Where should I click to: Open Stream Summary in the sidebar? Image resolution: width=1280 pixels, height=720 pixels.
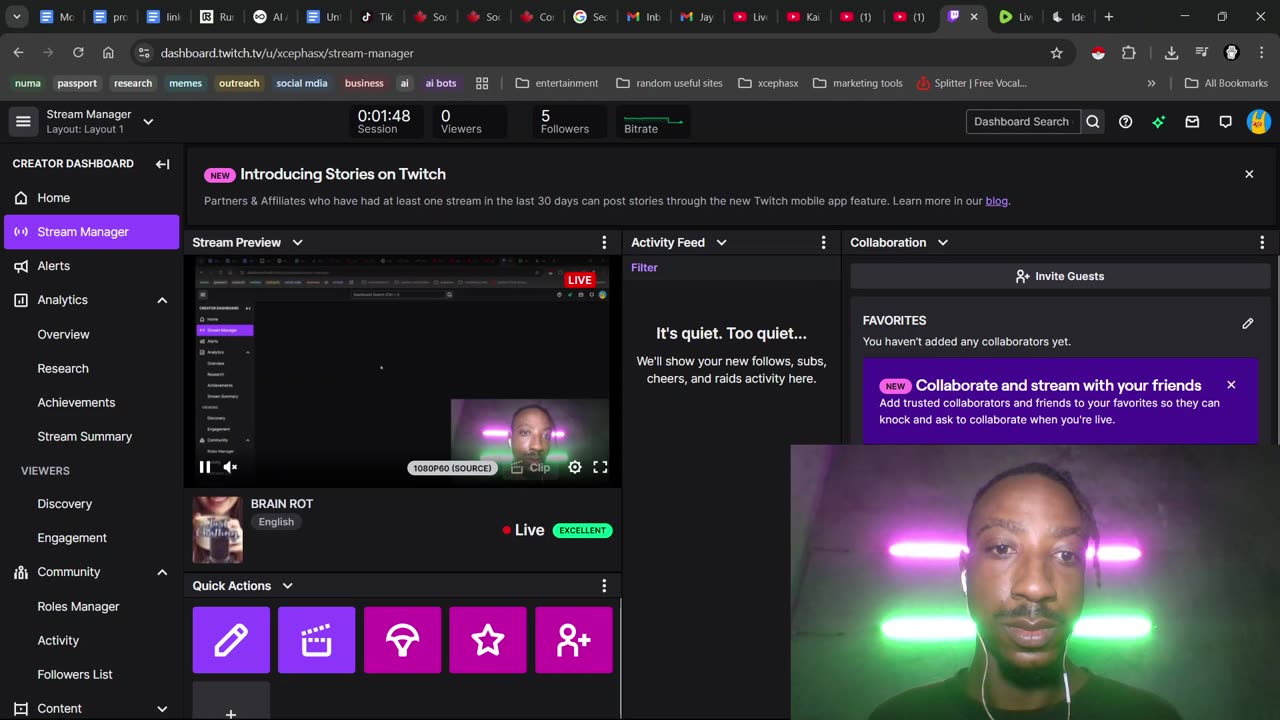pos(84,436)
